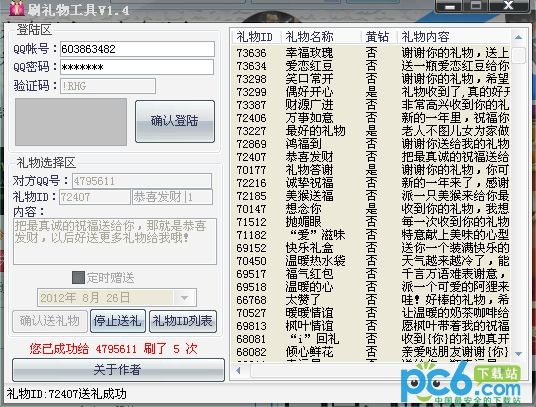
Task: Click the 关于作者 button
Action: pyautogui.click(x=118, y=369)
